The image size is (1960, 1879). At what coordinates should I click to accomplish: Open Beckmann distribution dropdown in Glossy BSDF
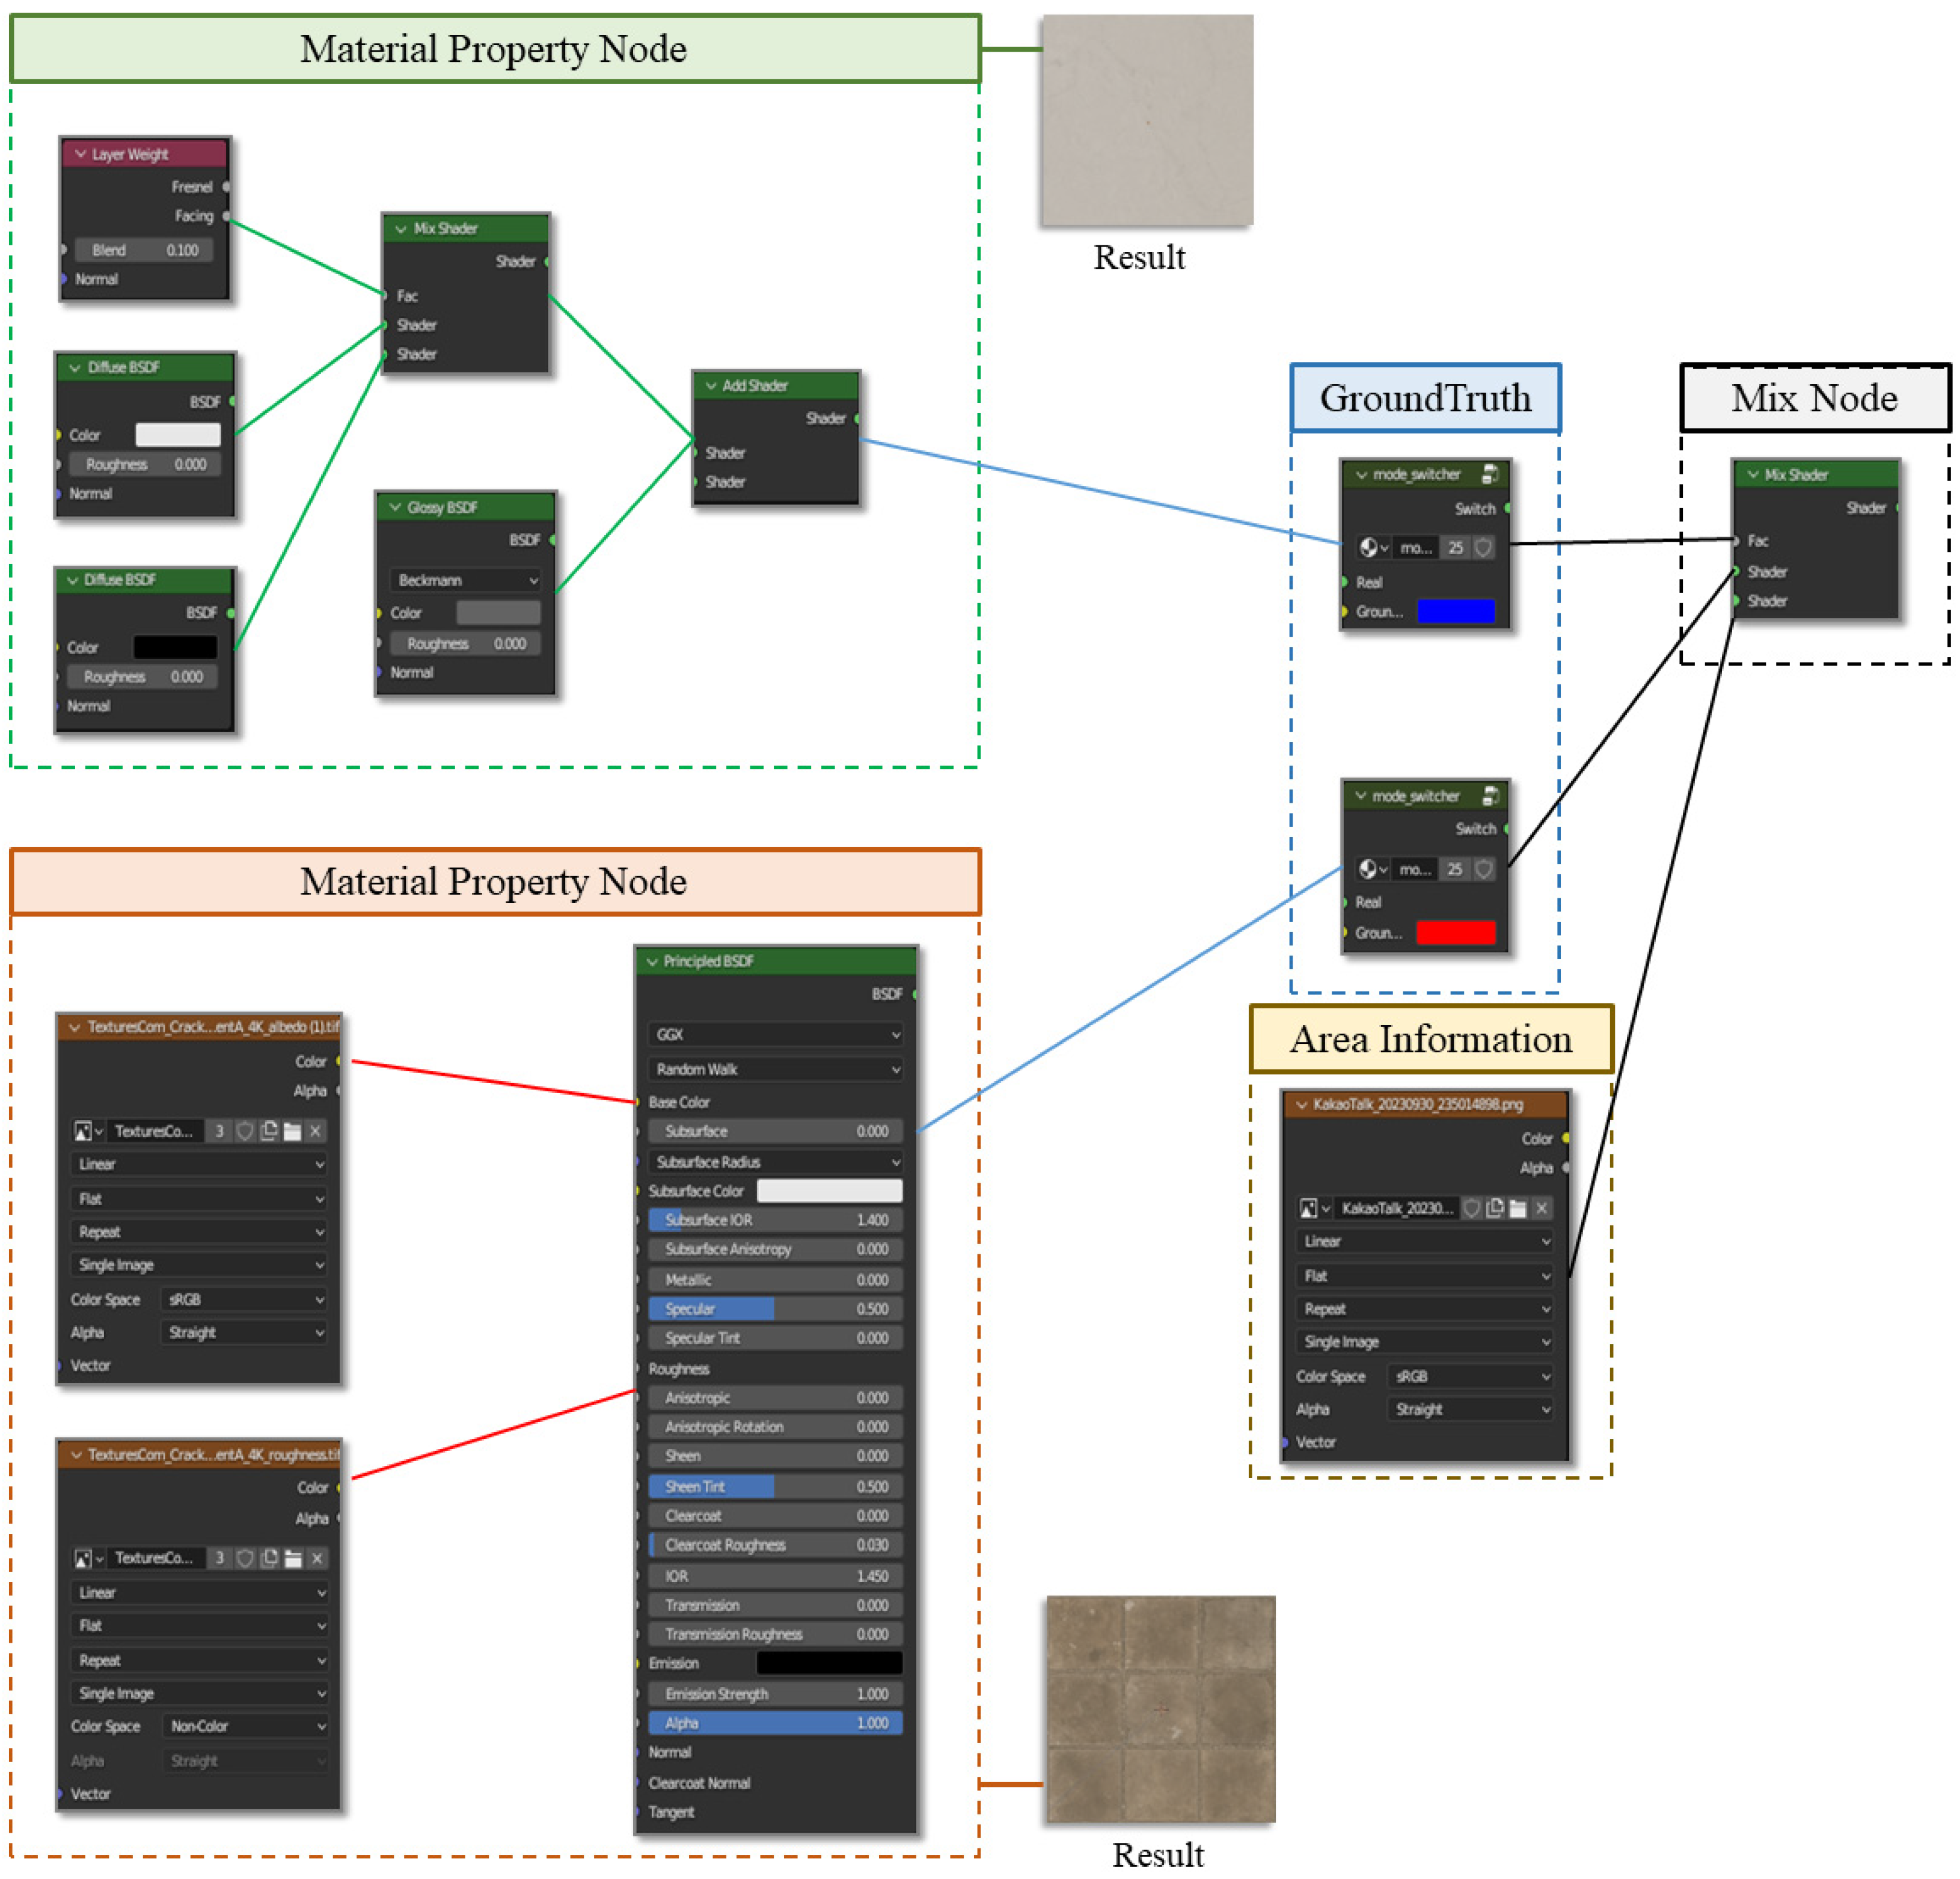point(466,580)
